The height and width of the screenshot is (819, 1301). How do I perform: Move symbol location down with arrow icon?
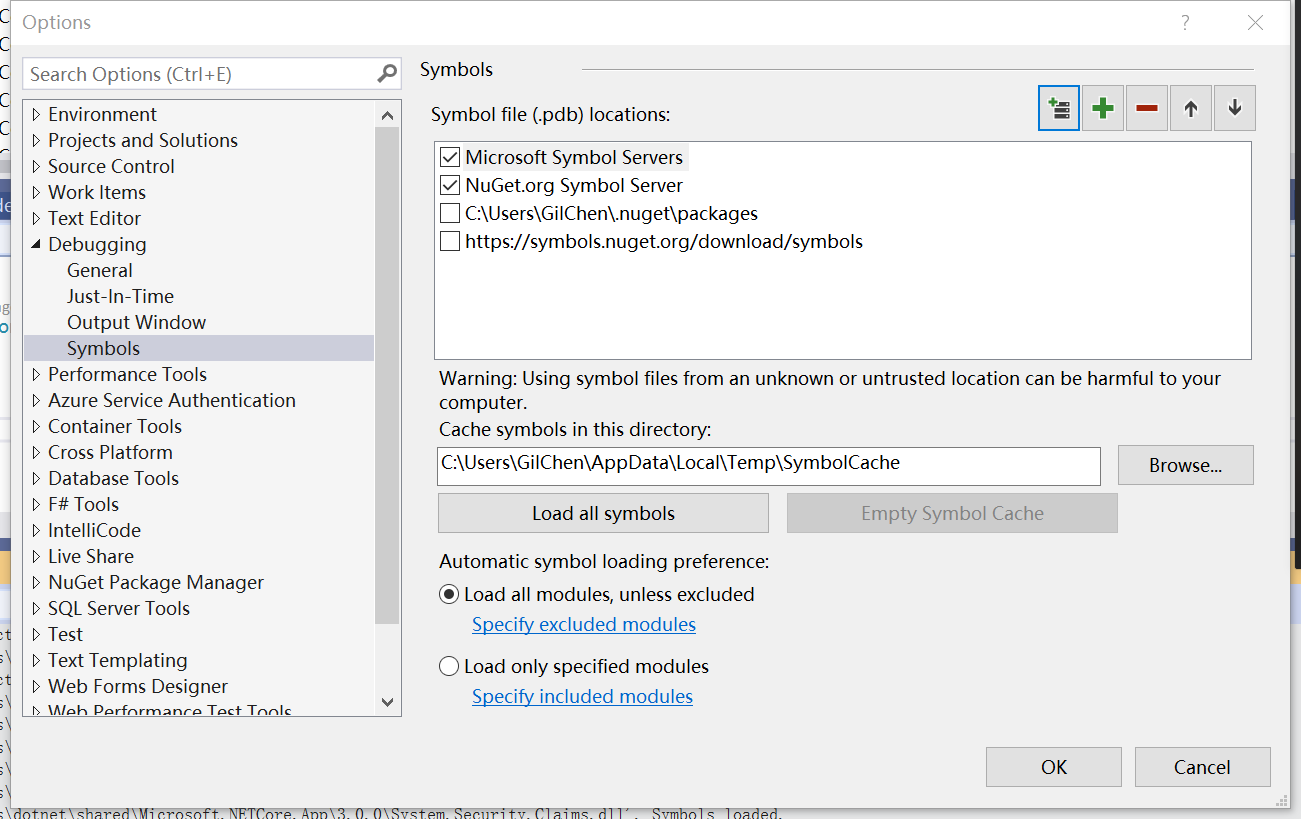click(x=1234, y=107)
